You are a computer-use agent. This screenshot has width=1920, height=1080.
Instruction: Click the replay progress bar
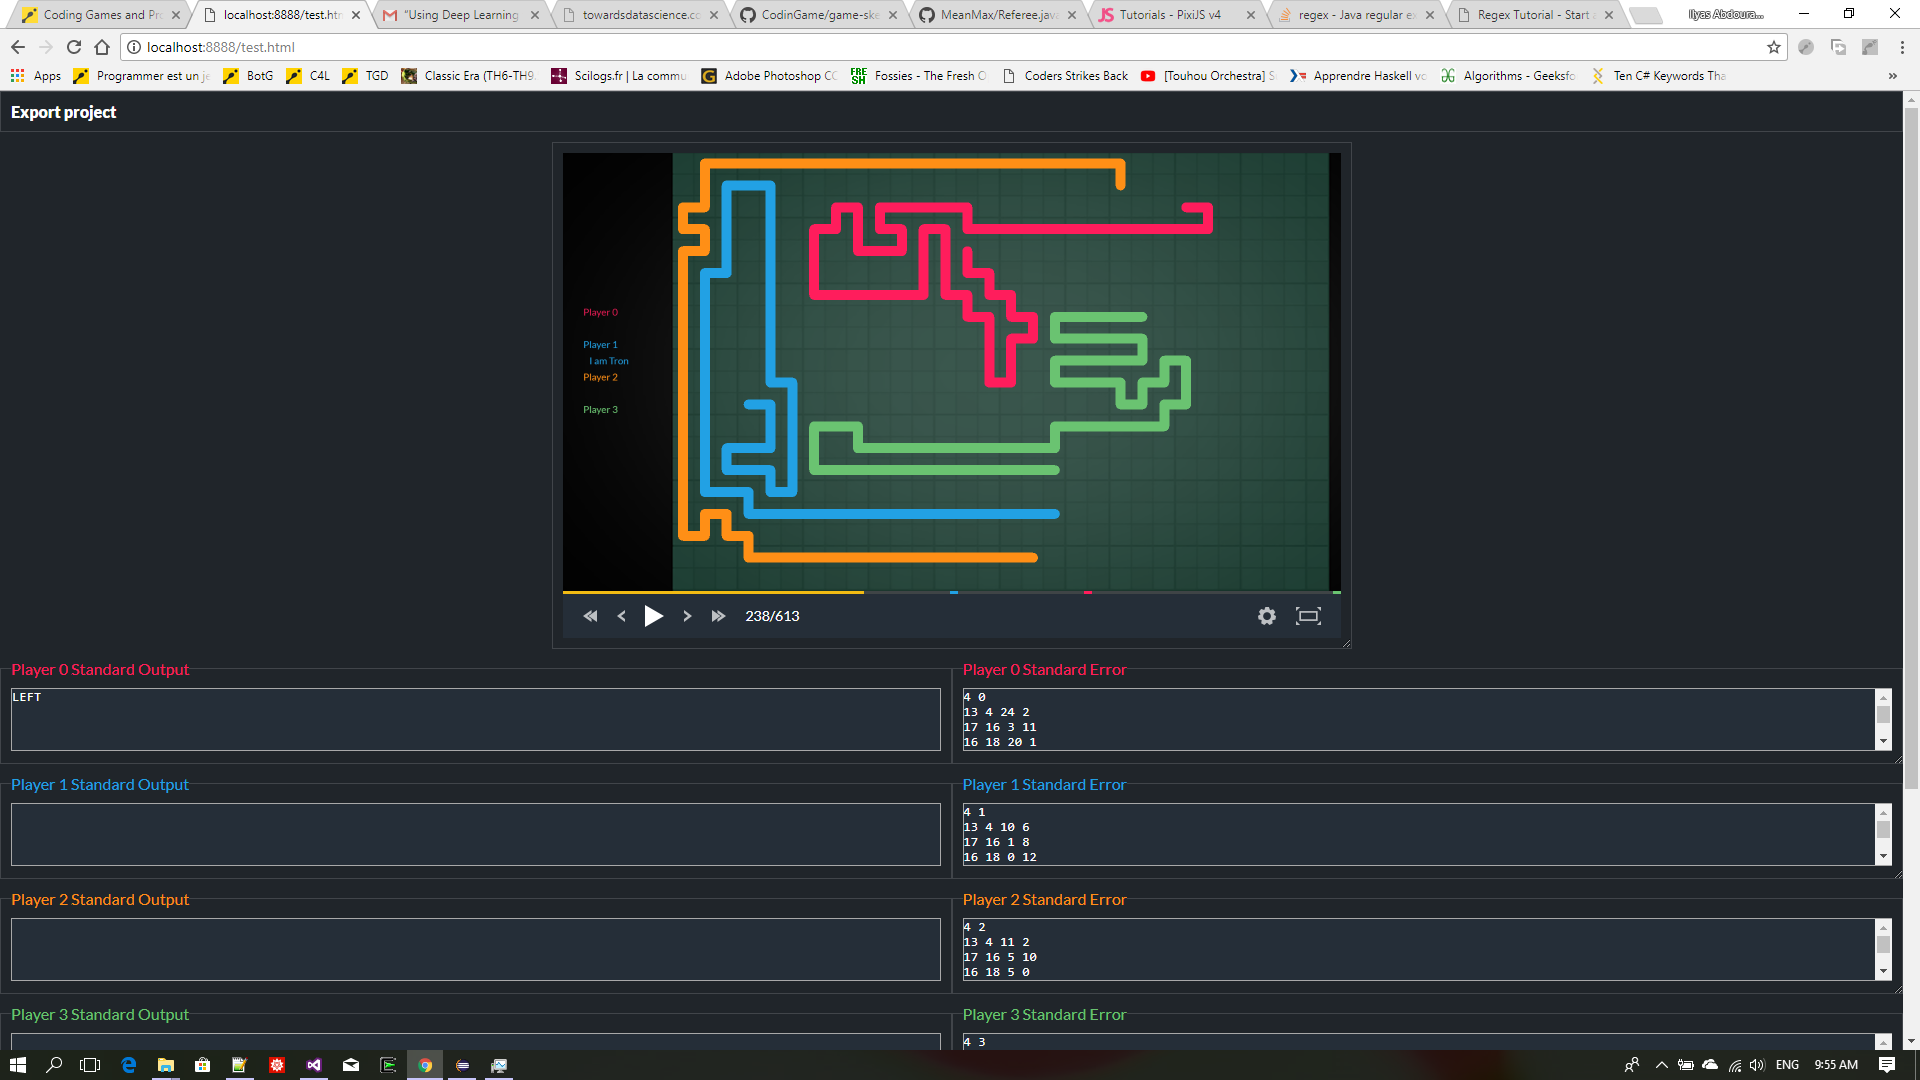(x=951, y=592)
